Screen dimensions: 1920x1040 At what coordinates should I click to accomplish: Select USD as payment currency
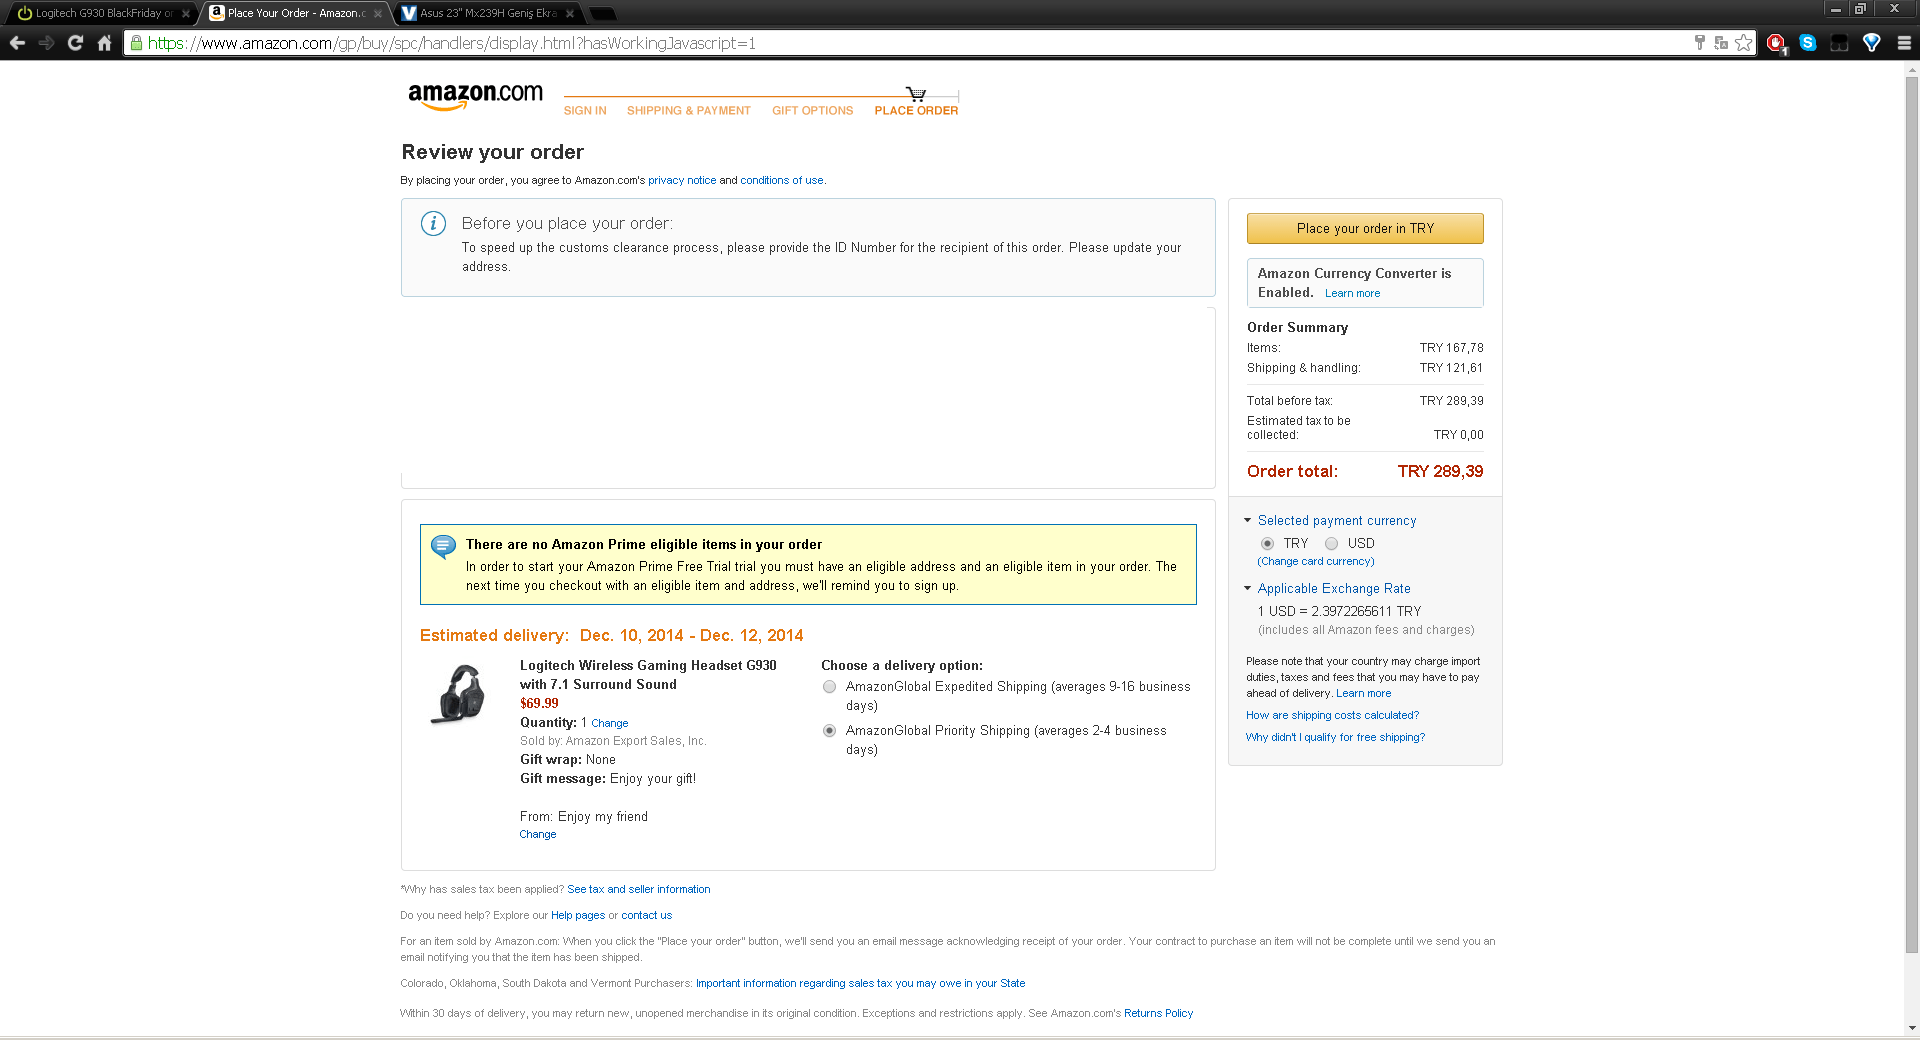(1331, 544)
